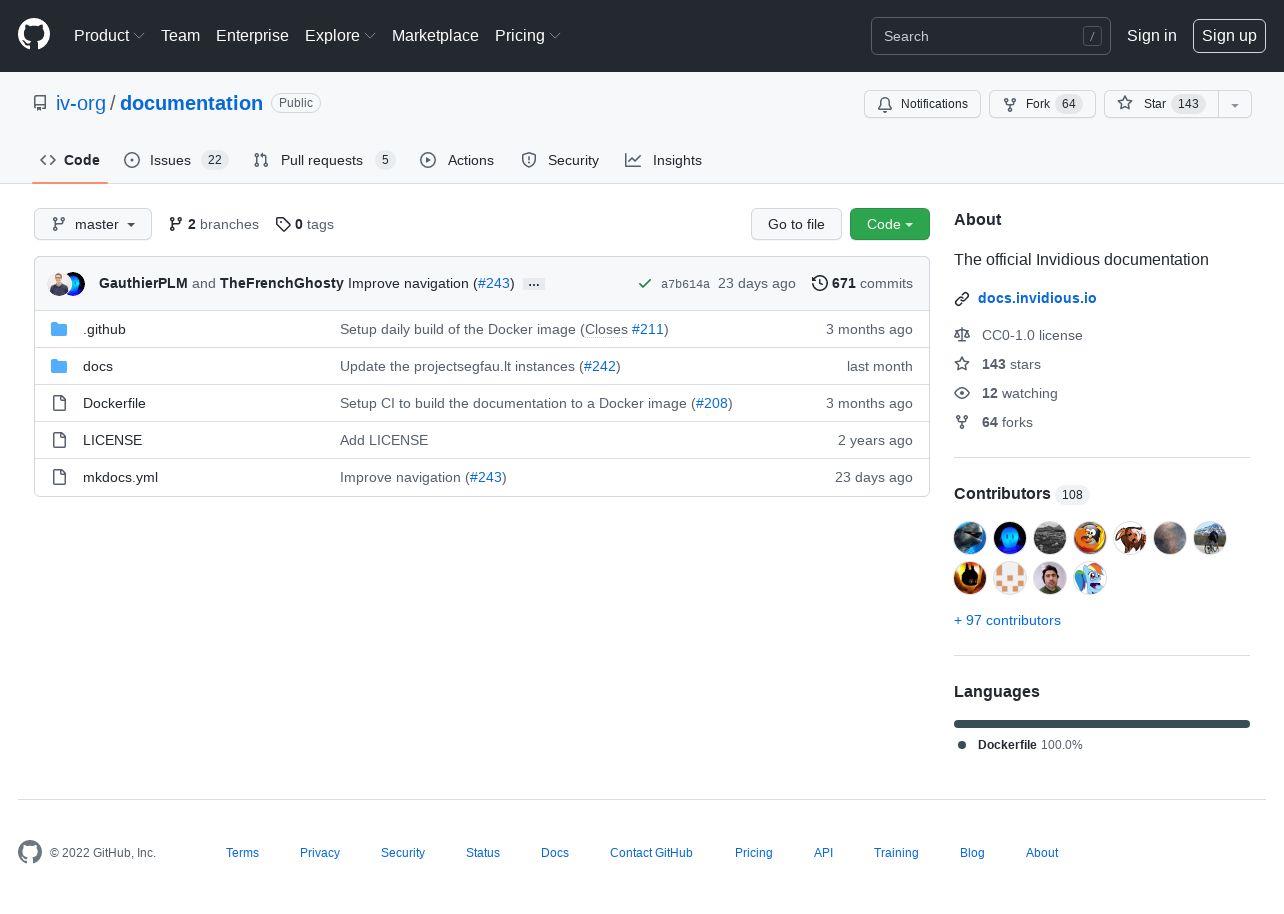The image size is (1284, 914).
Task: Switch to the Issues tab
Action: tap(176, 160)
